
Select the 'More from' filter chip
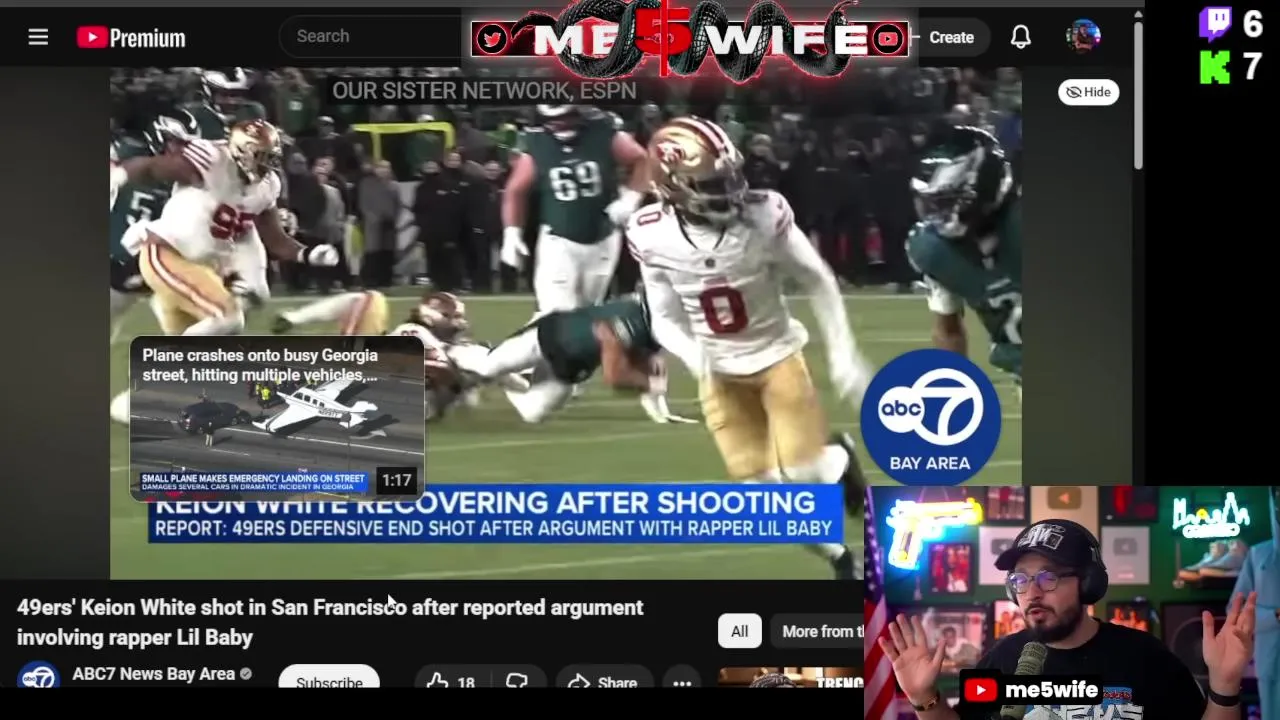[x=819, y=631]
